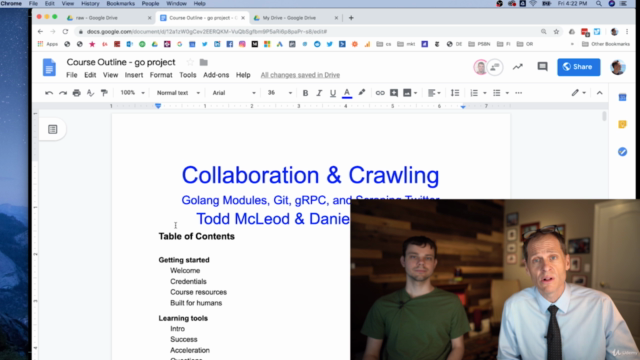Screen dimensions: 640x360
Task: Open the Insert menu in Docs
Action: pos(134,75)
